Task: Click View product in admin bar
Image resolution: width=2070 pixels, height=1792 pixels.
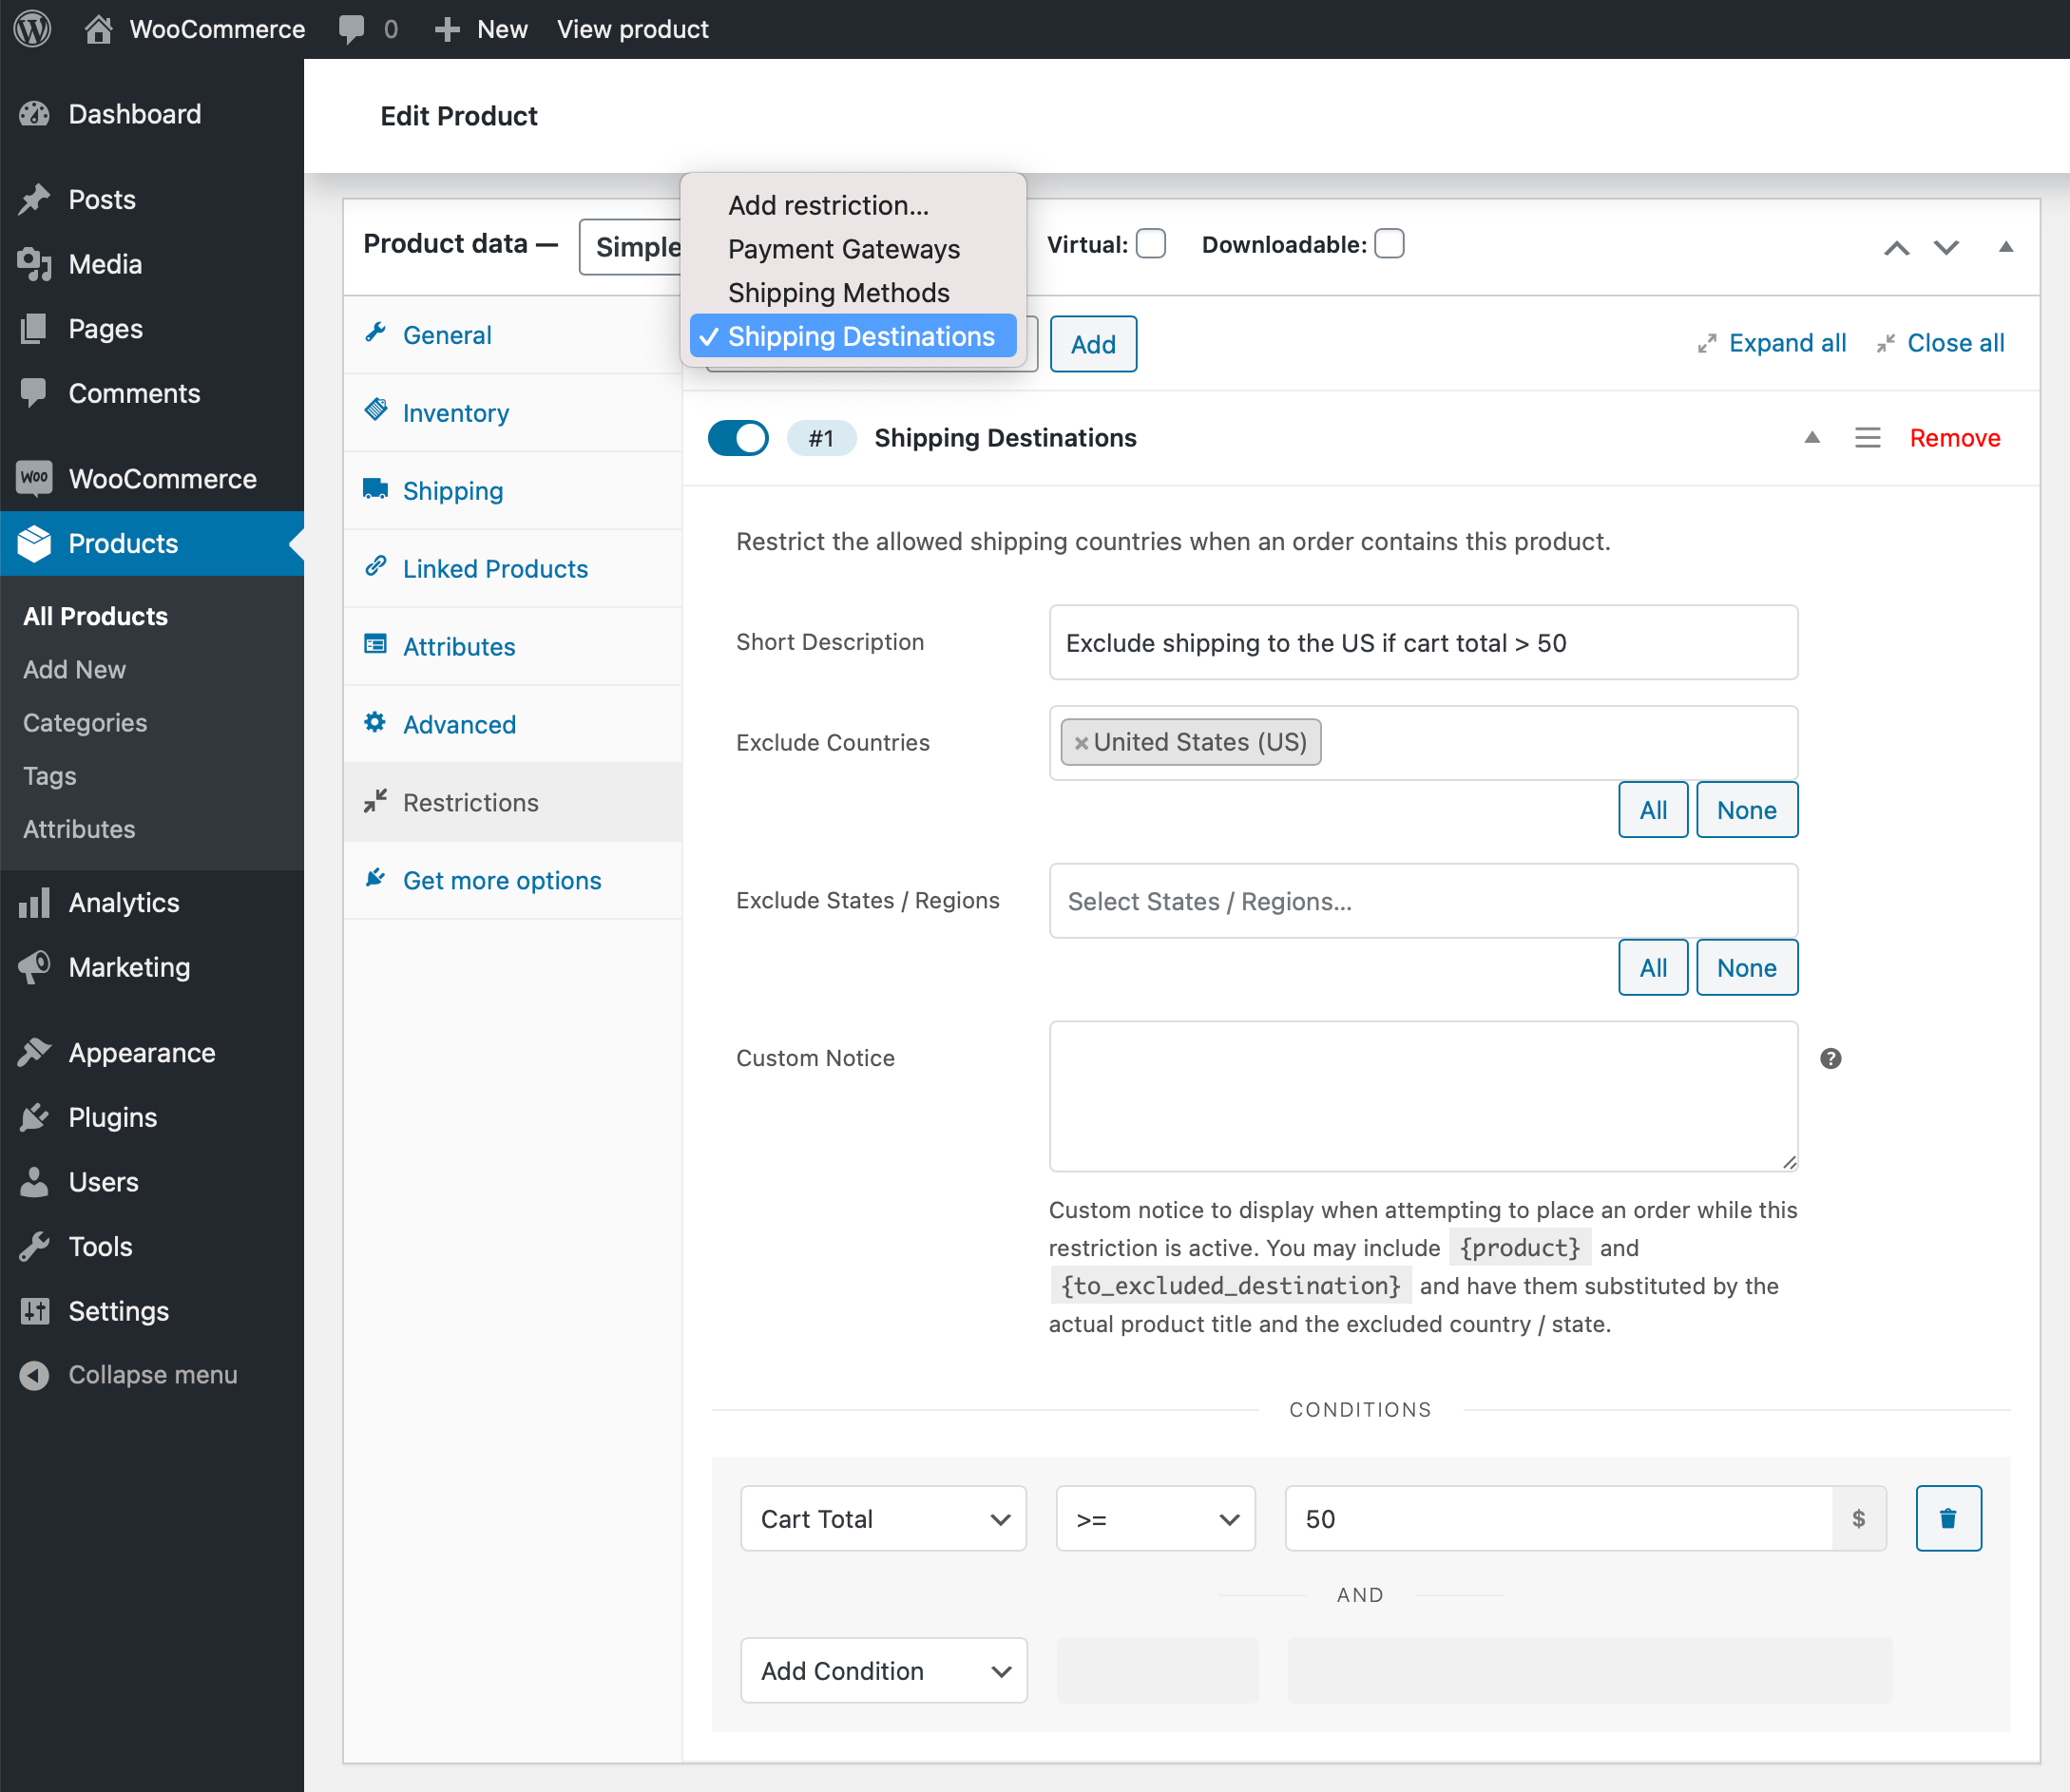Action: pos(632,29)
